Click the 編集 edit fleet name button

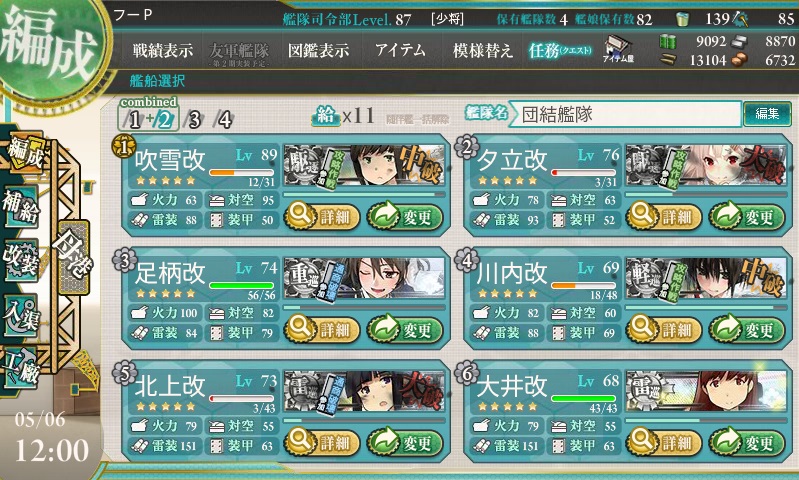(767, 114)
